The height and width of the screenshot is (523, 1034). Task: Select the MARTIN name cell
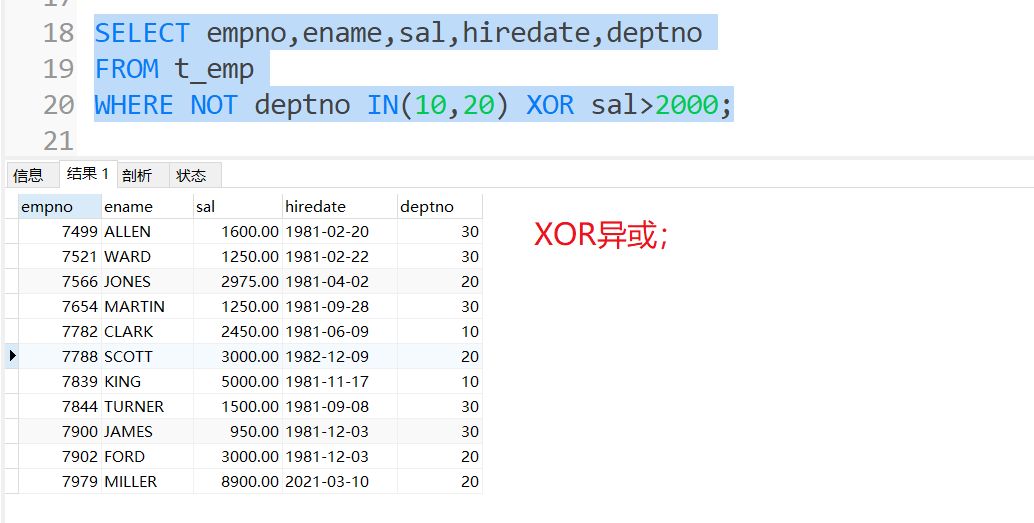[x=147, y=307]
